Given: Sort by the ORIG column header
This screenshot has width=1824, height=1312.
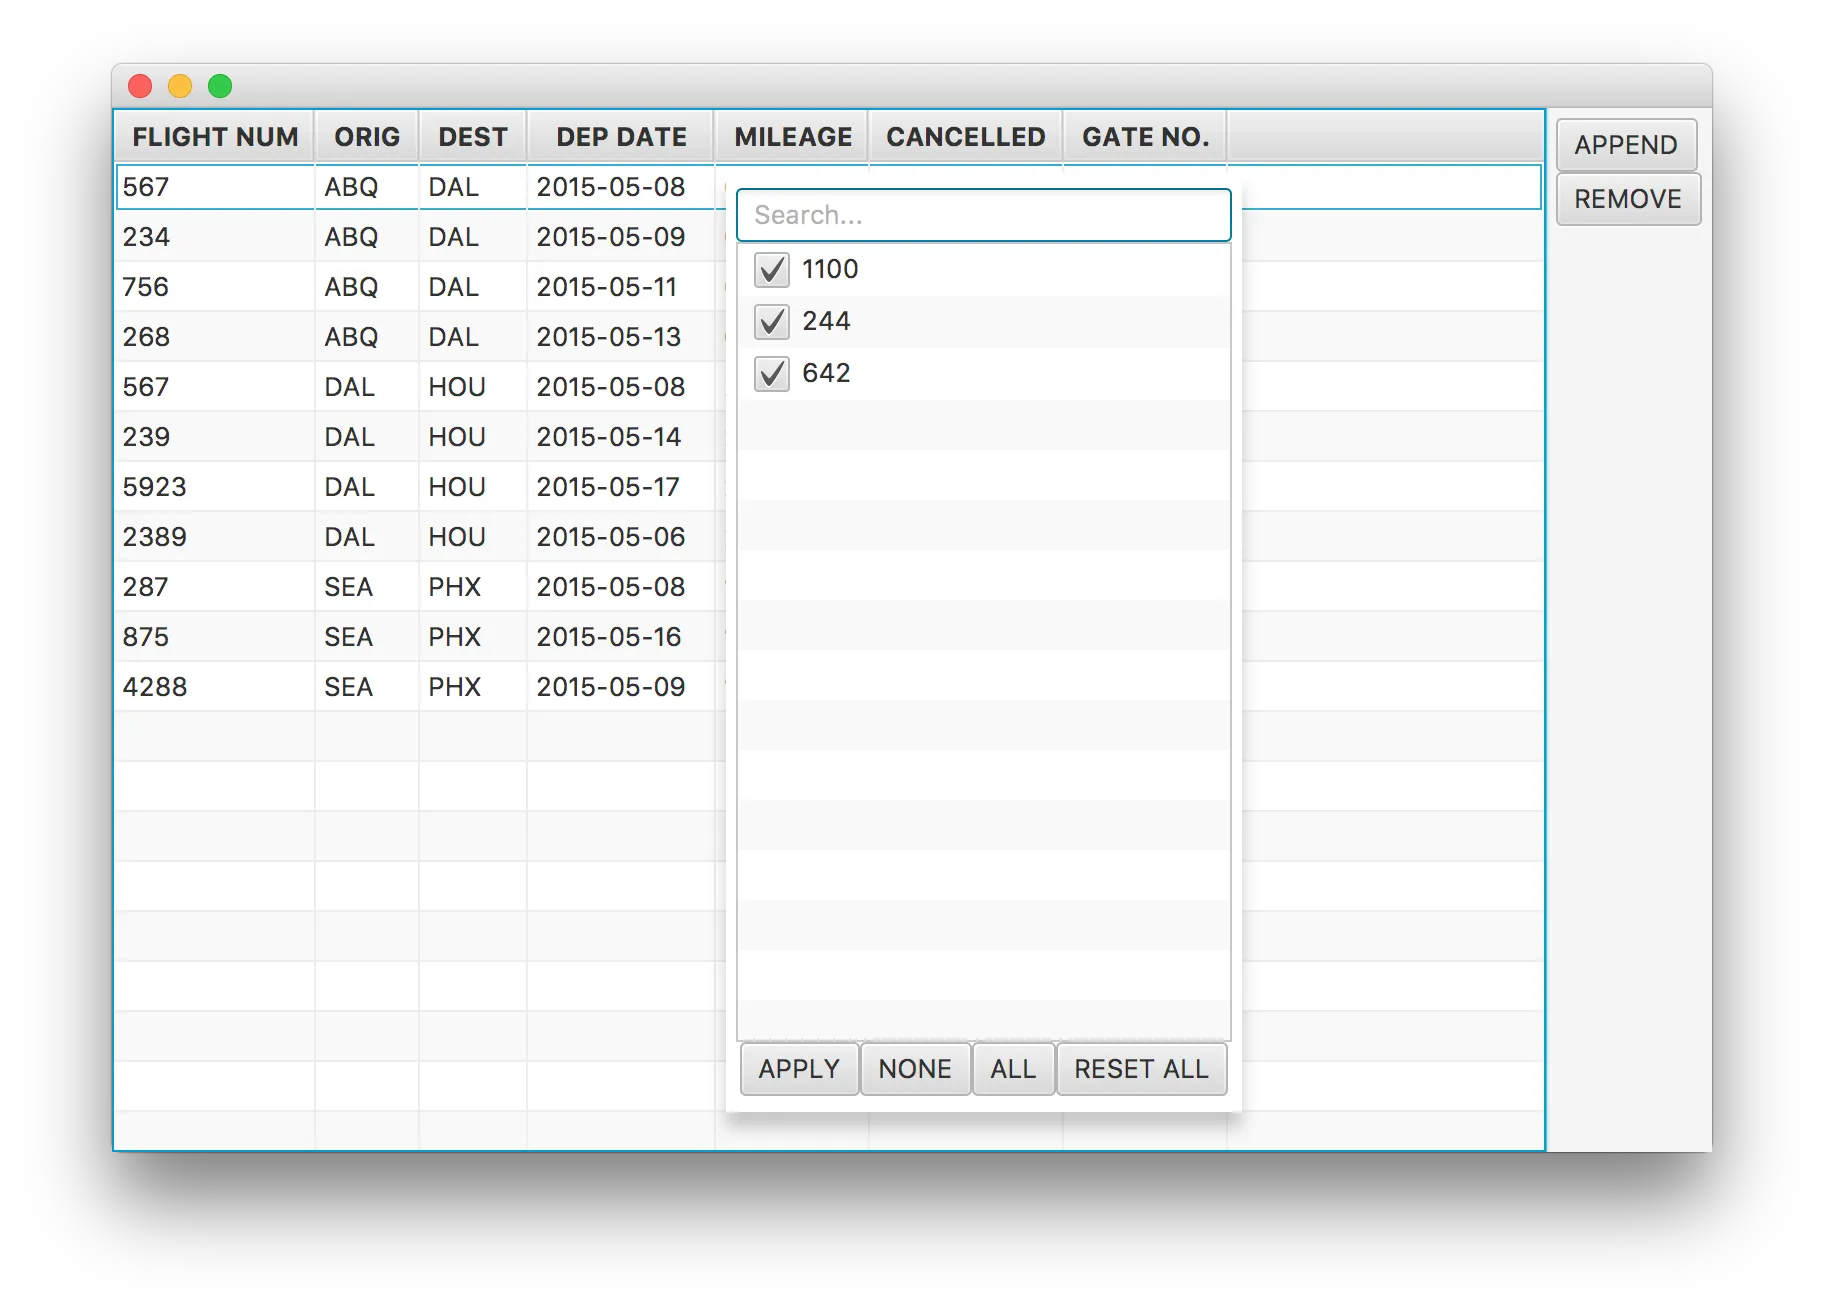Looking at the screenshot, I should 367,137.
